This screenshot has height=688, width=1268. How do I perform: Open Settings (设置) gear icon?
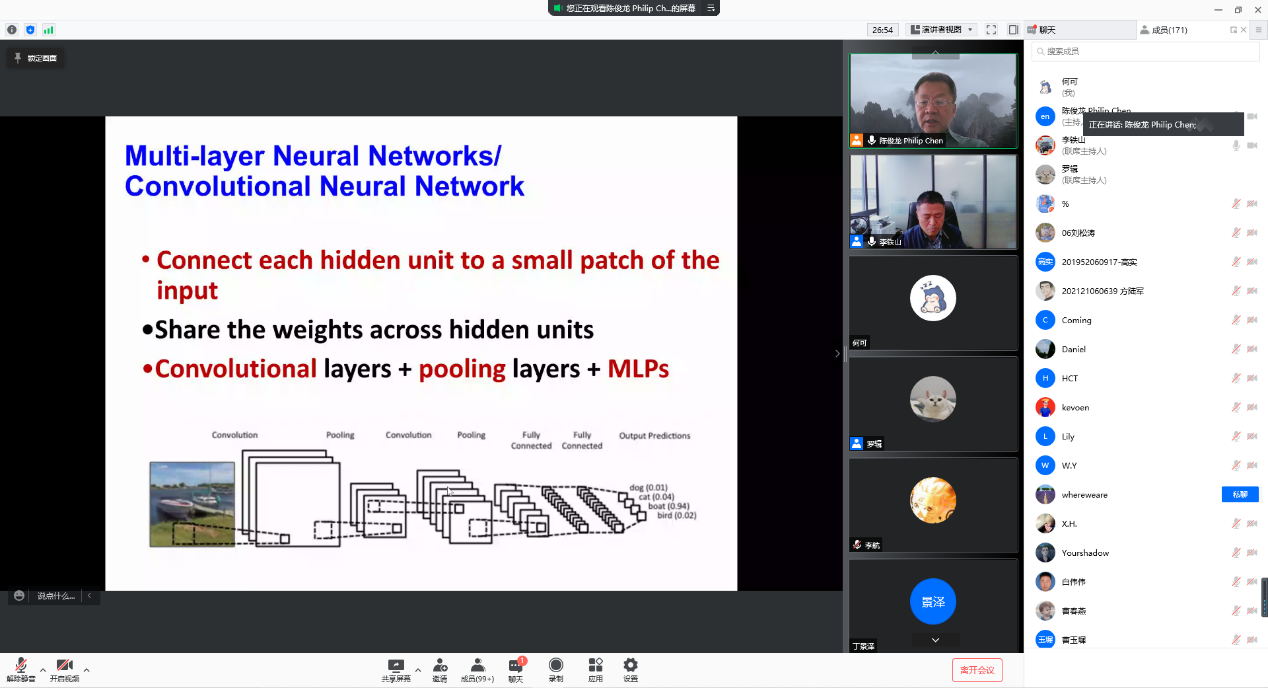tap(630, 669)
